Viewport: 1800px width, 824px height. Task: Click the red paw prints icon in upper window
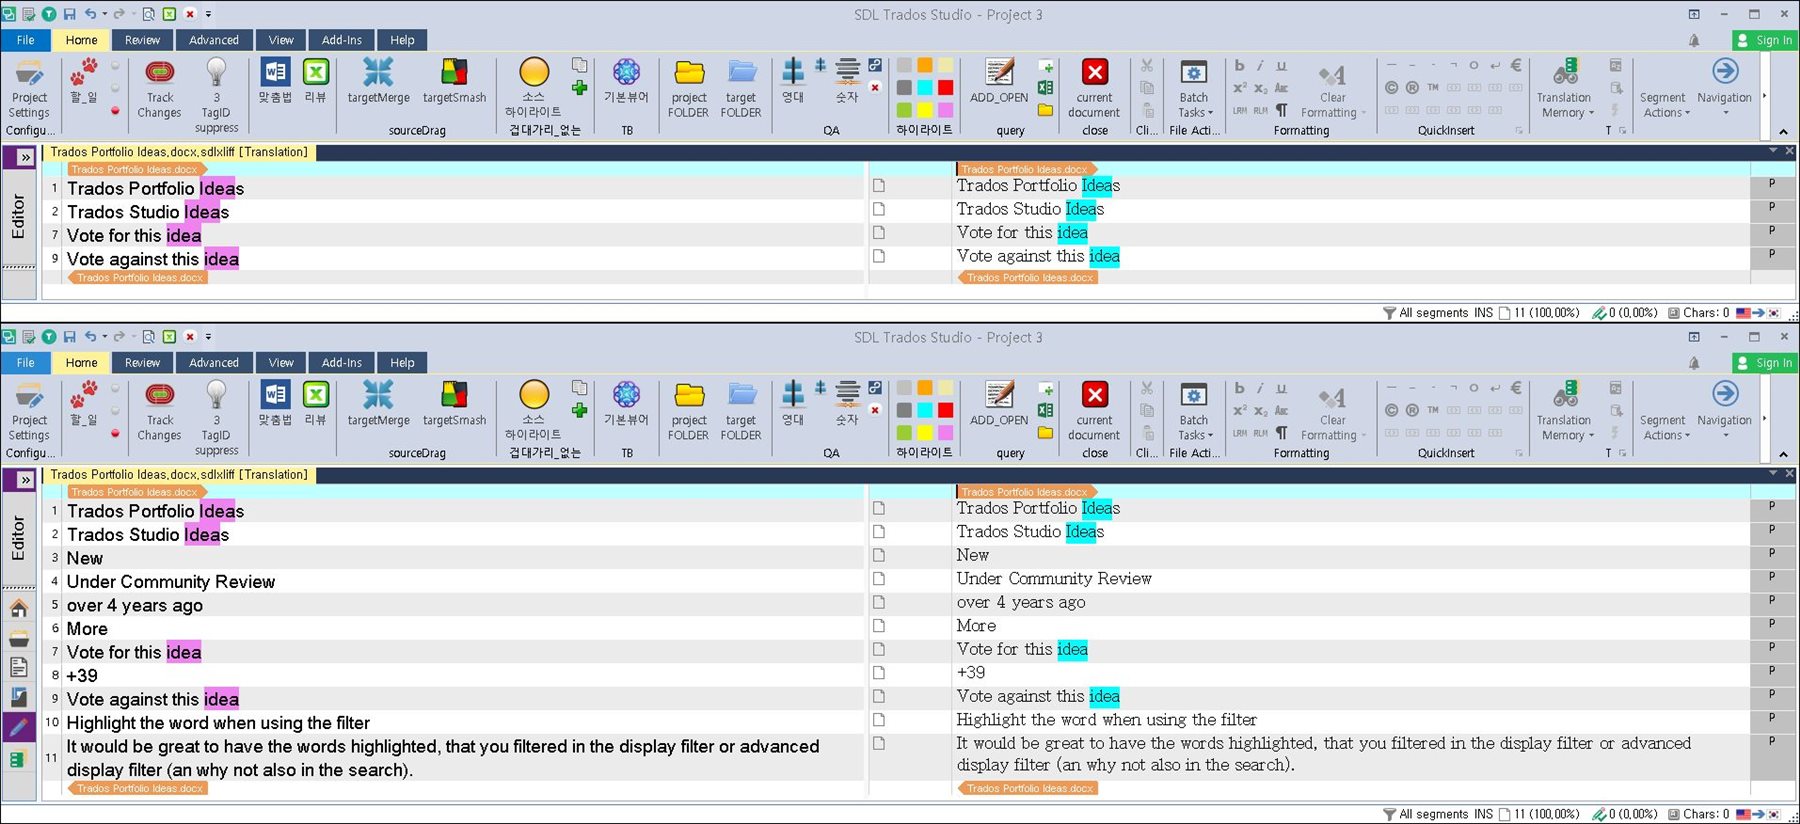(84, 72)
